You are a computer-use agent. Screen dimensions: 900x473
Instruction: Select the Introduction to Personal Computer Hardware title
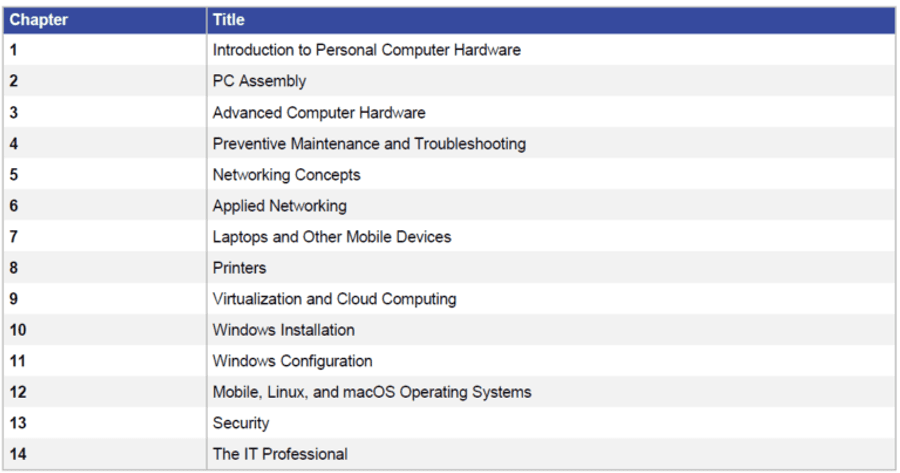point(366,50)
